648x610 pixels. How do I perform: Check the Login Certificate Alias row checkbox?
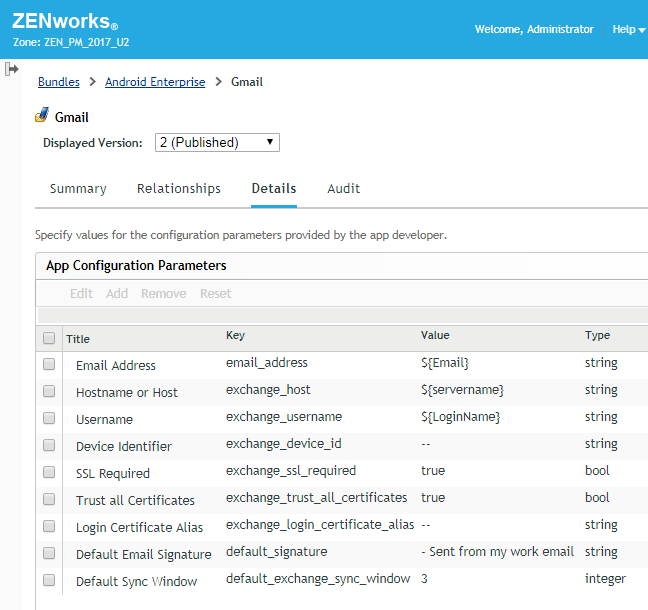[x=49, y=526]
